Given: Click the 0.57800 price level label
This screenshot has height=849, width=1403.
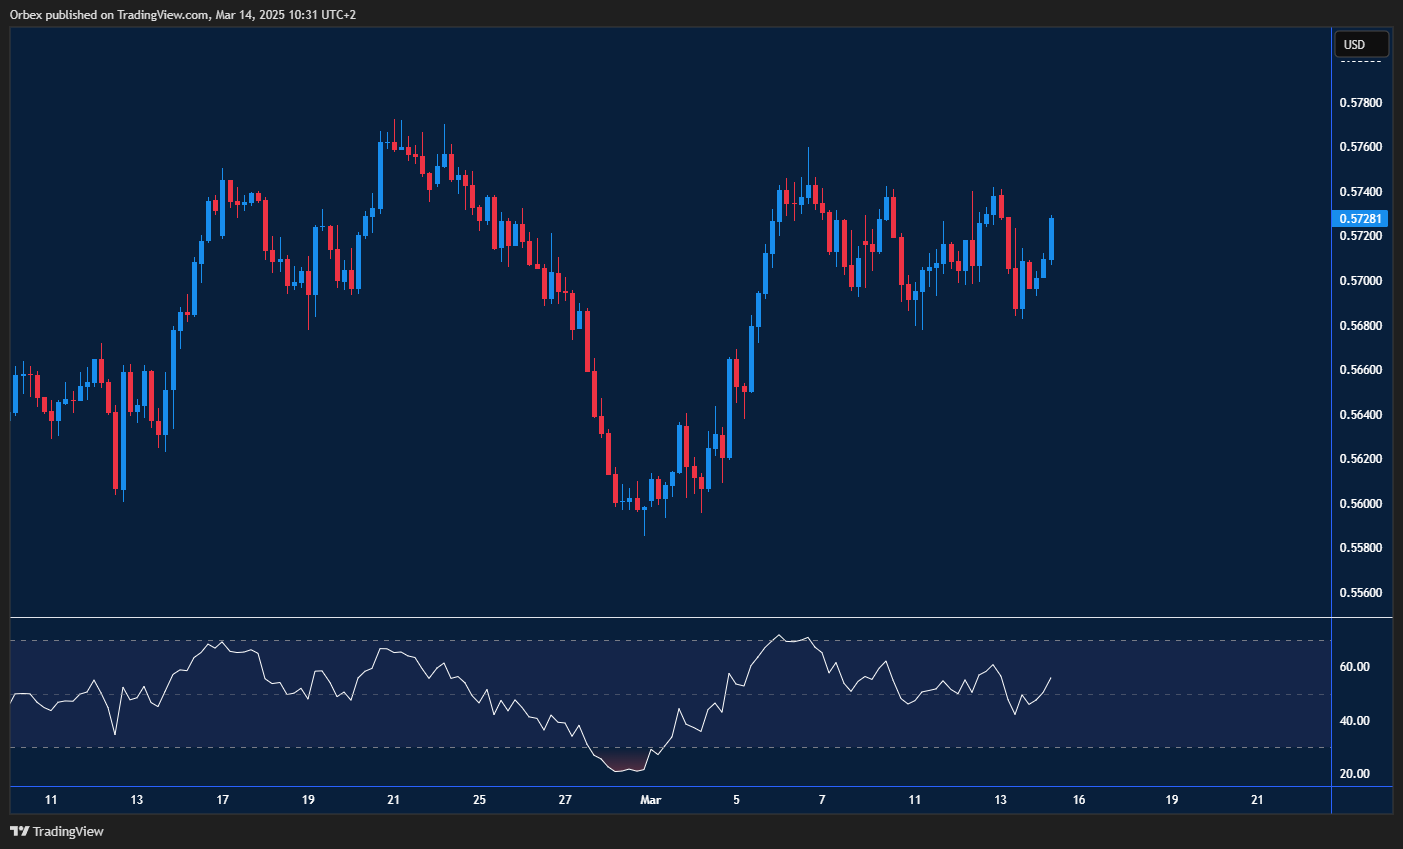Looking at the screenshot, I should [1361, 102].
